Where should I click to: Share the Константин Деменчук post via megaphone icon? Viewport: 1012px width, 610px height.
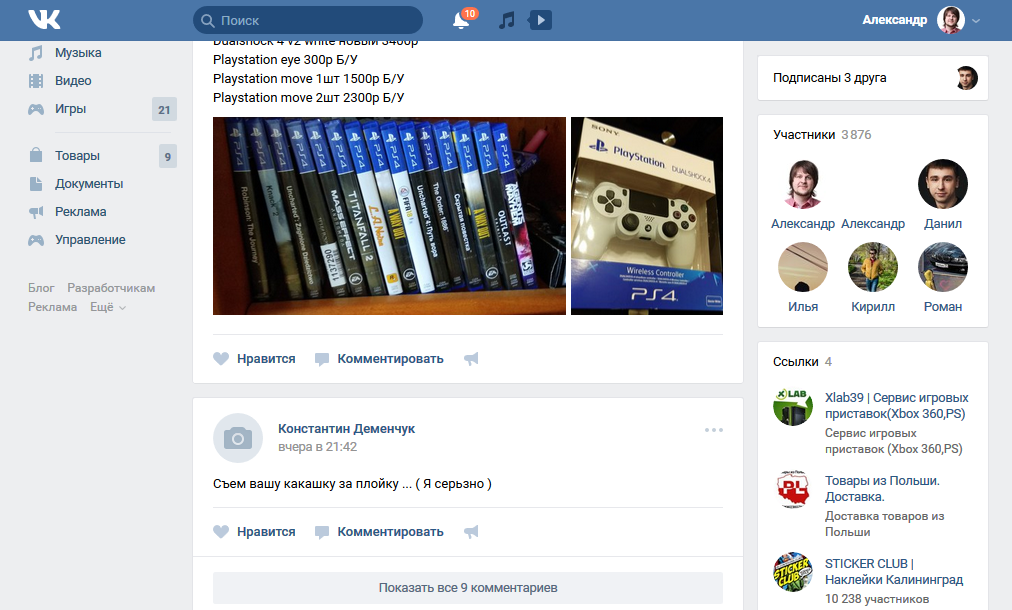471,532
